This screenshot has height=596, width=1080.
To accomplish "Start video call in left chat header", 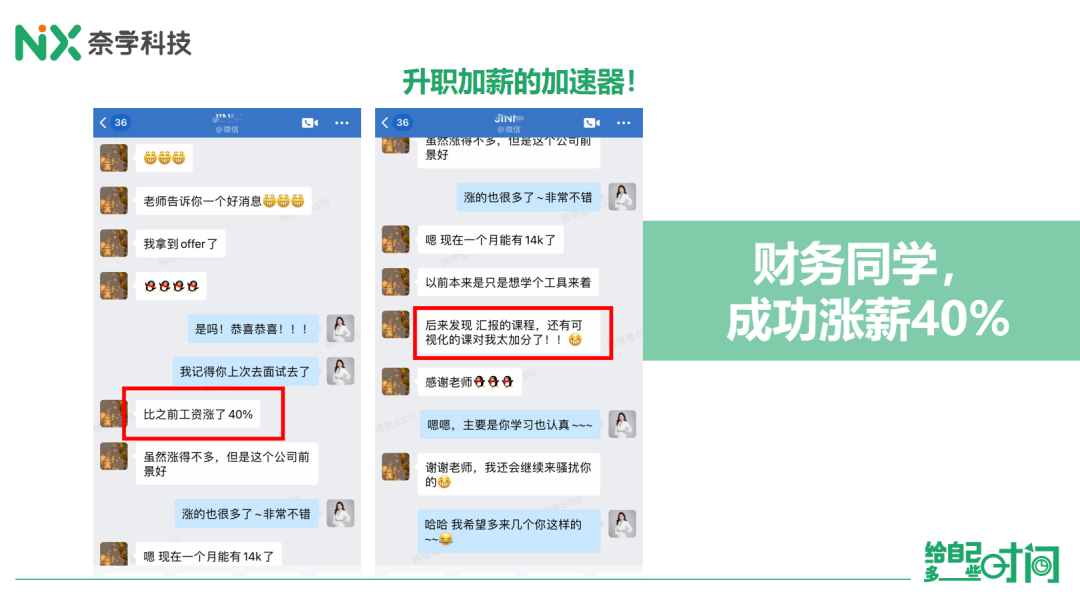I will (x=310, y=123).
